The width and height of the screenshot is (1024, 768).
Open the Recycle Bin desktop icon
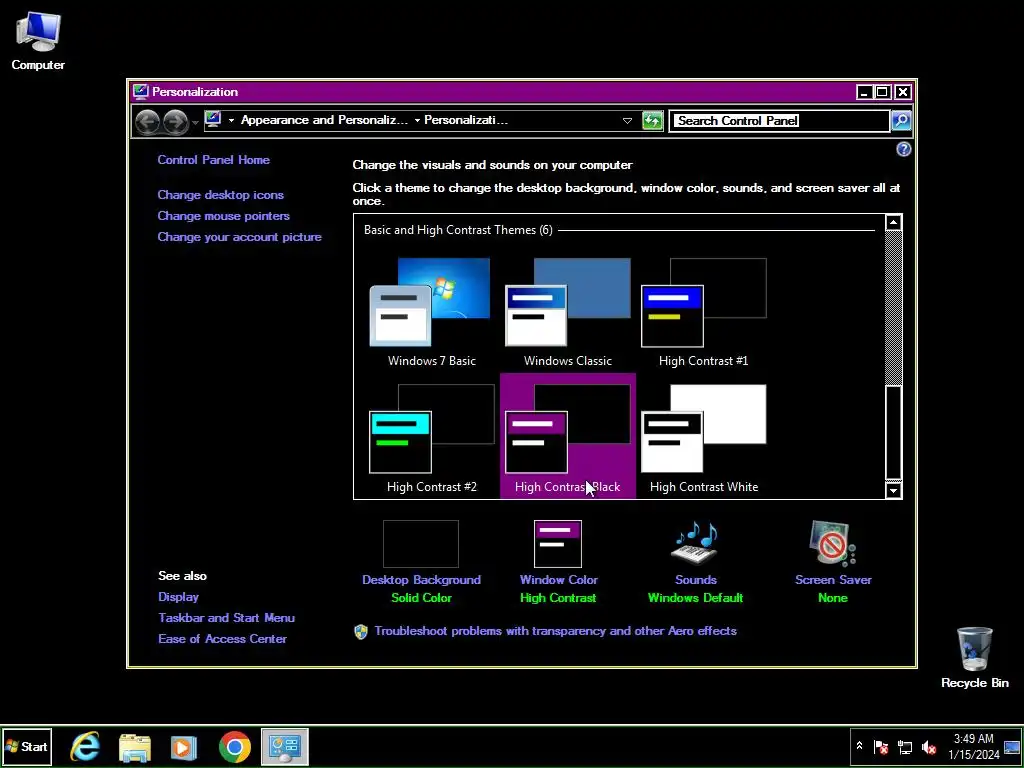[x=974, y=657]
